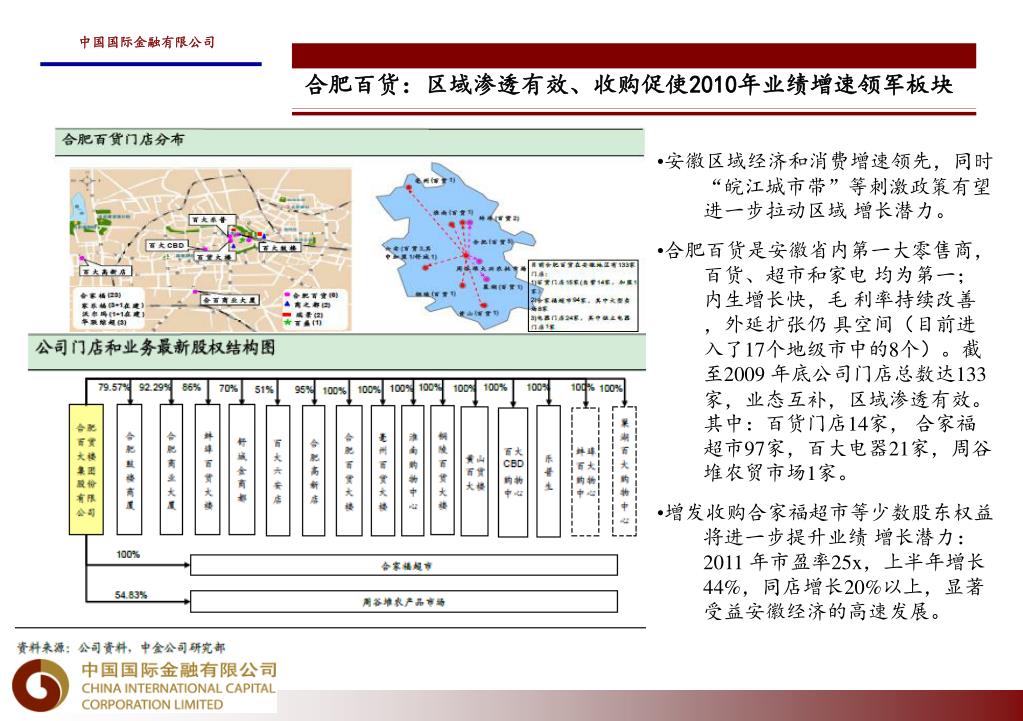Click the wide 合家福超市 box
The image size is (1023, 721).
click(404, 565)
